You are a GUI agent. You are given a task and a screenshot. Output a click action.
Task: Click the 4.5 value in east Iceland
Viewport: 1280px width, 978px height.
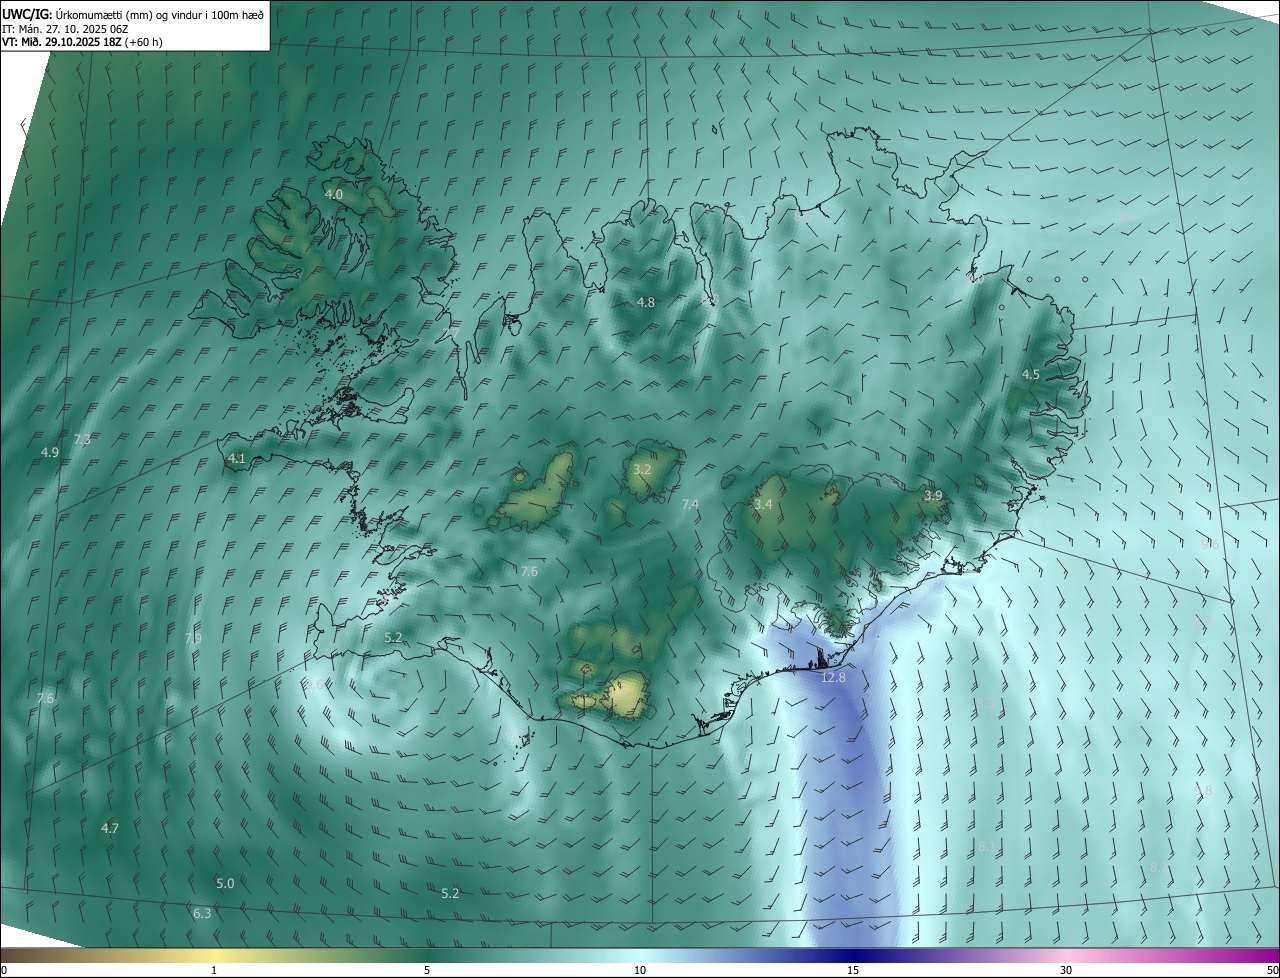point(1031,374)
